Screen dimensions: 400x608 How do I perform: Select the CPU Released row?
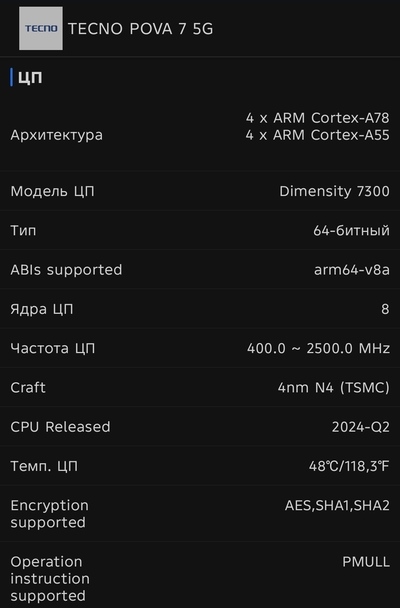(x=200, y=427)
